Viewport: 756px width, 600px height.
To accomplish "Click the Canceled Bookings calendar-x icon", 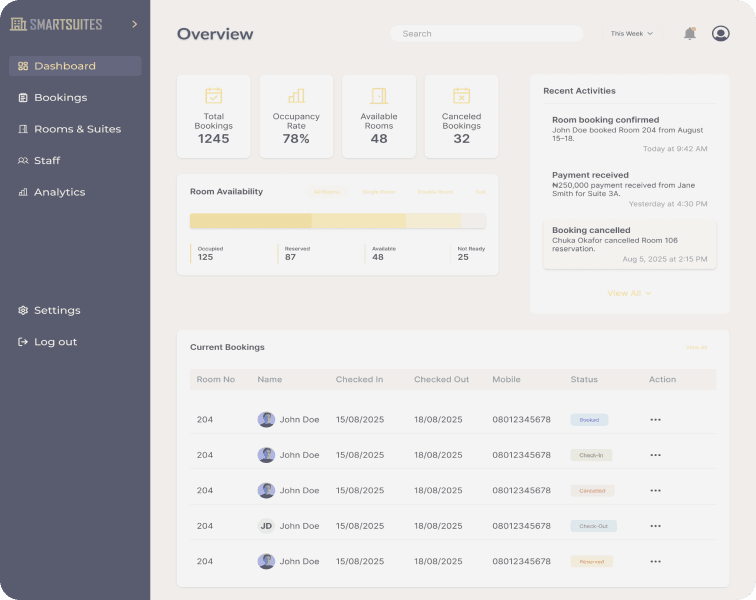I will (x=461, y=96).
